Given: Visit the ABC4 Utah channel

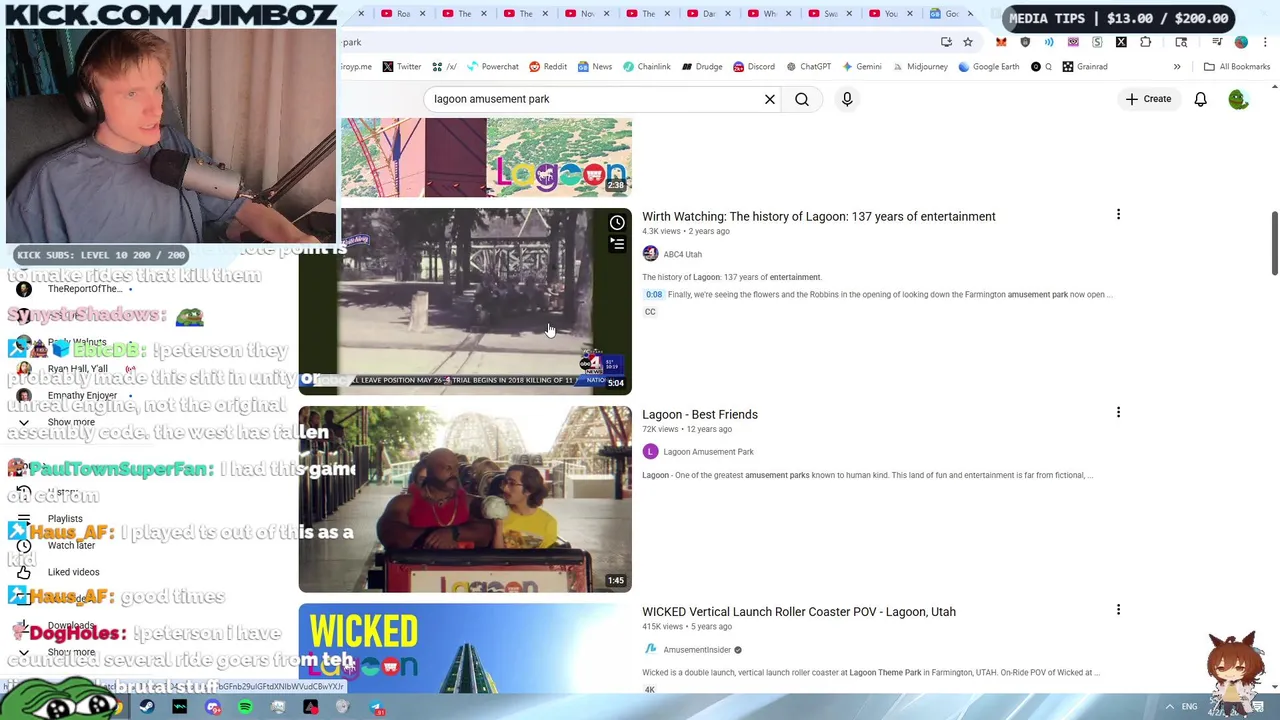Looking at the screenshot, I should point(682,254).
